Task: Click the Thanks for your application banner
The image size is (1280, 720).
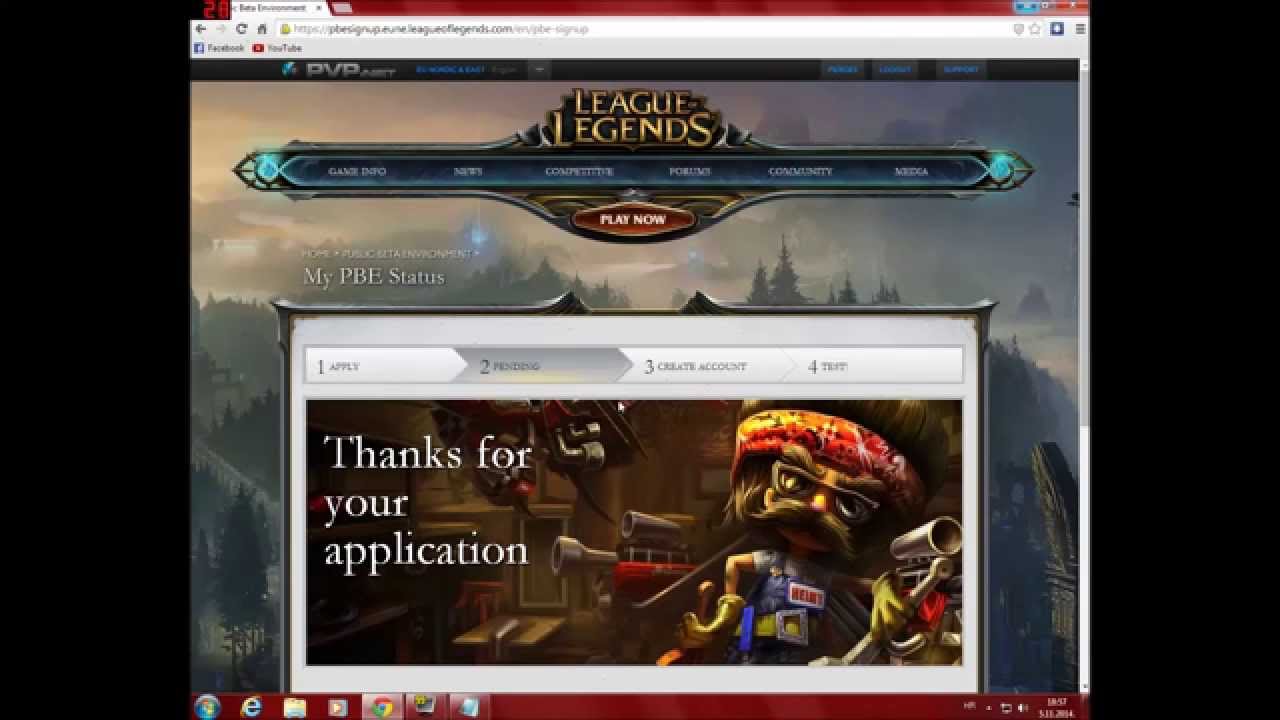Action: click(634, 532)
